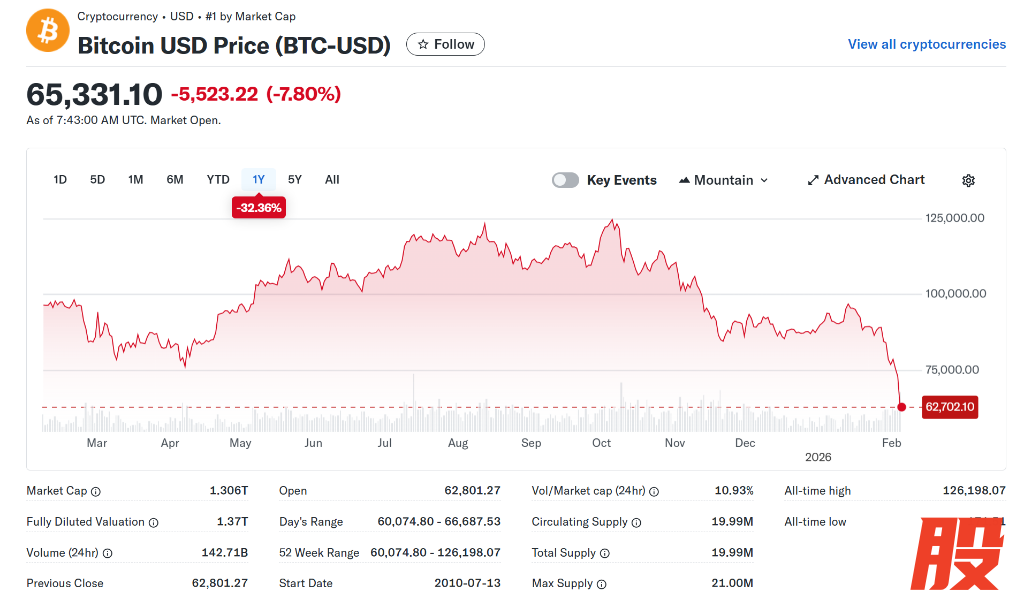Switch to the 5Y time range
The height and width of the screenshot is (609, 1024).
[295, 180]
